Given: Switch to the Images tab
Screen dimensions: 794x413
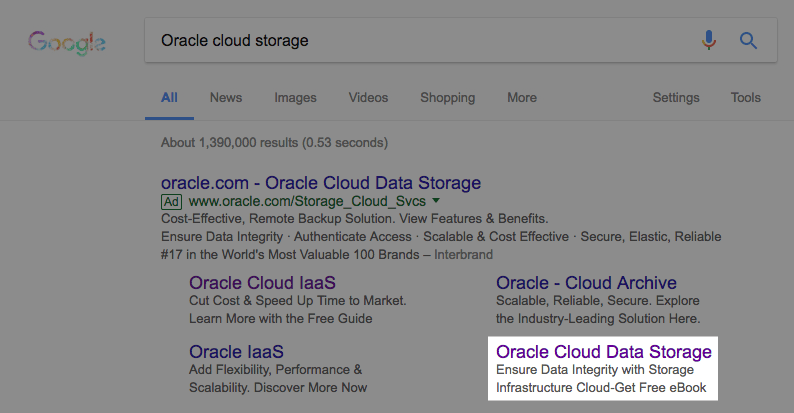Looking at the screenshot, I should pyautogui.click(x=295, y=98).
